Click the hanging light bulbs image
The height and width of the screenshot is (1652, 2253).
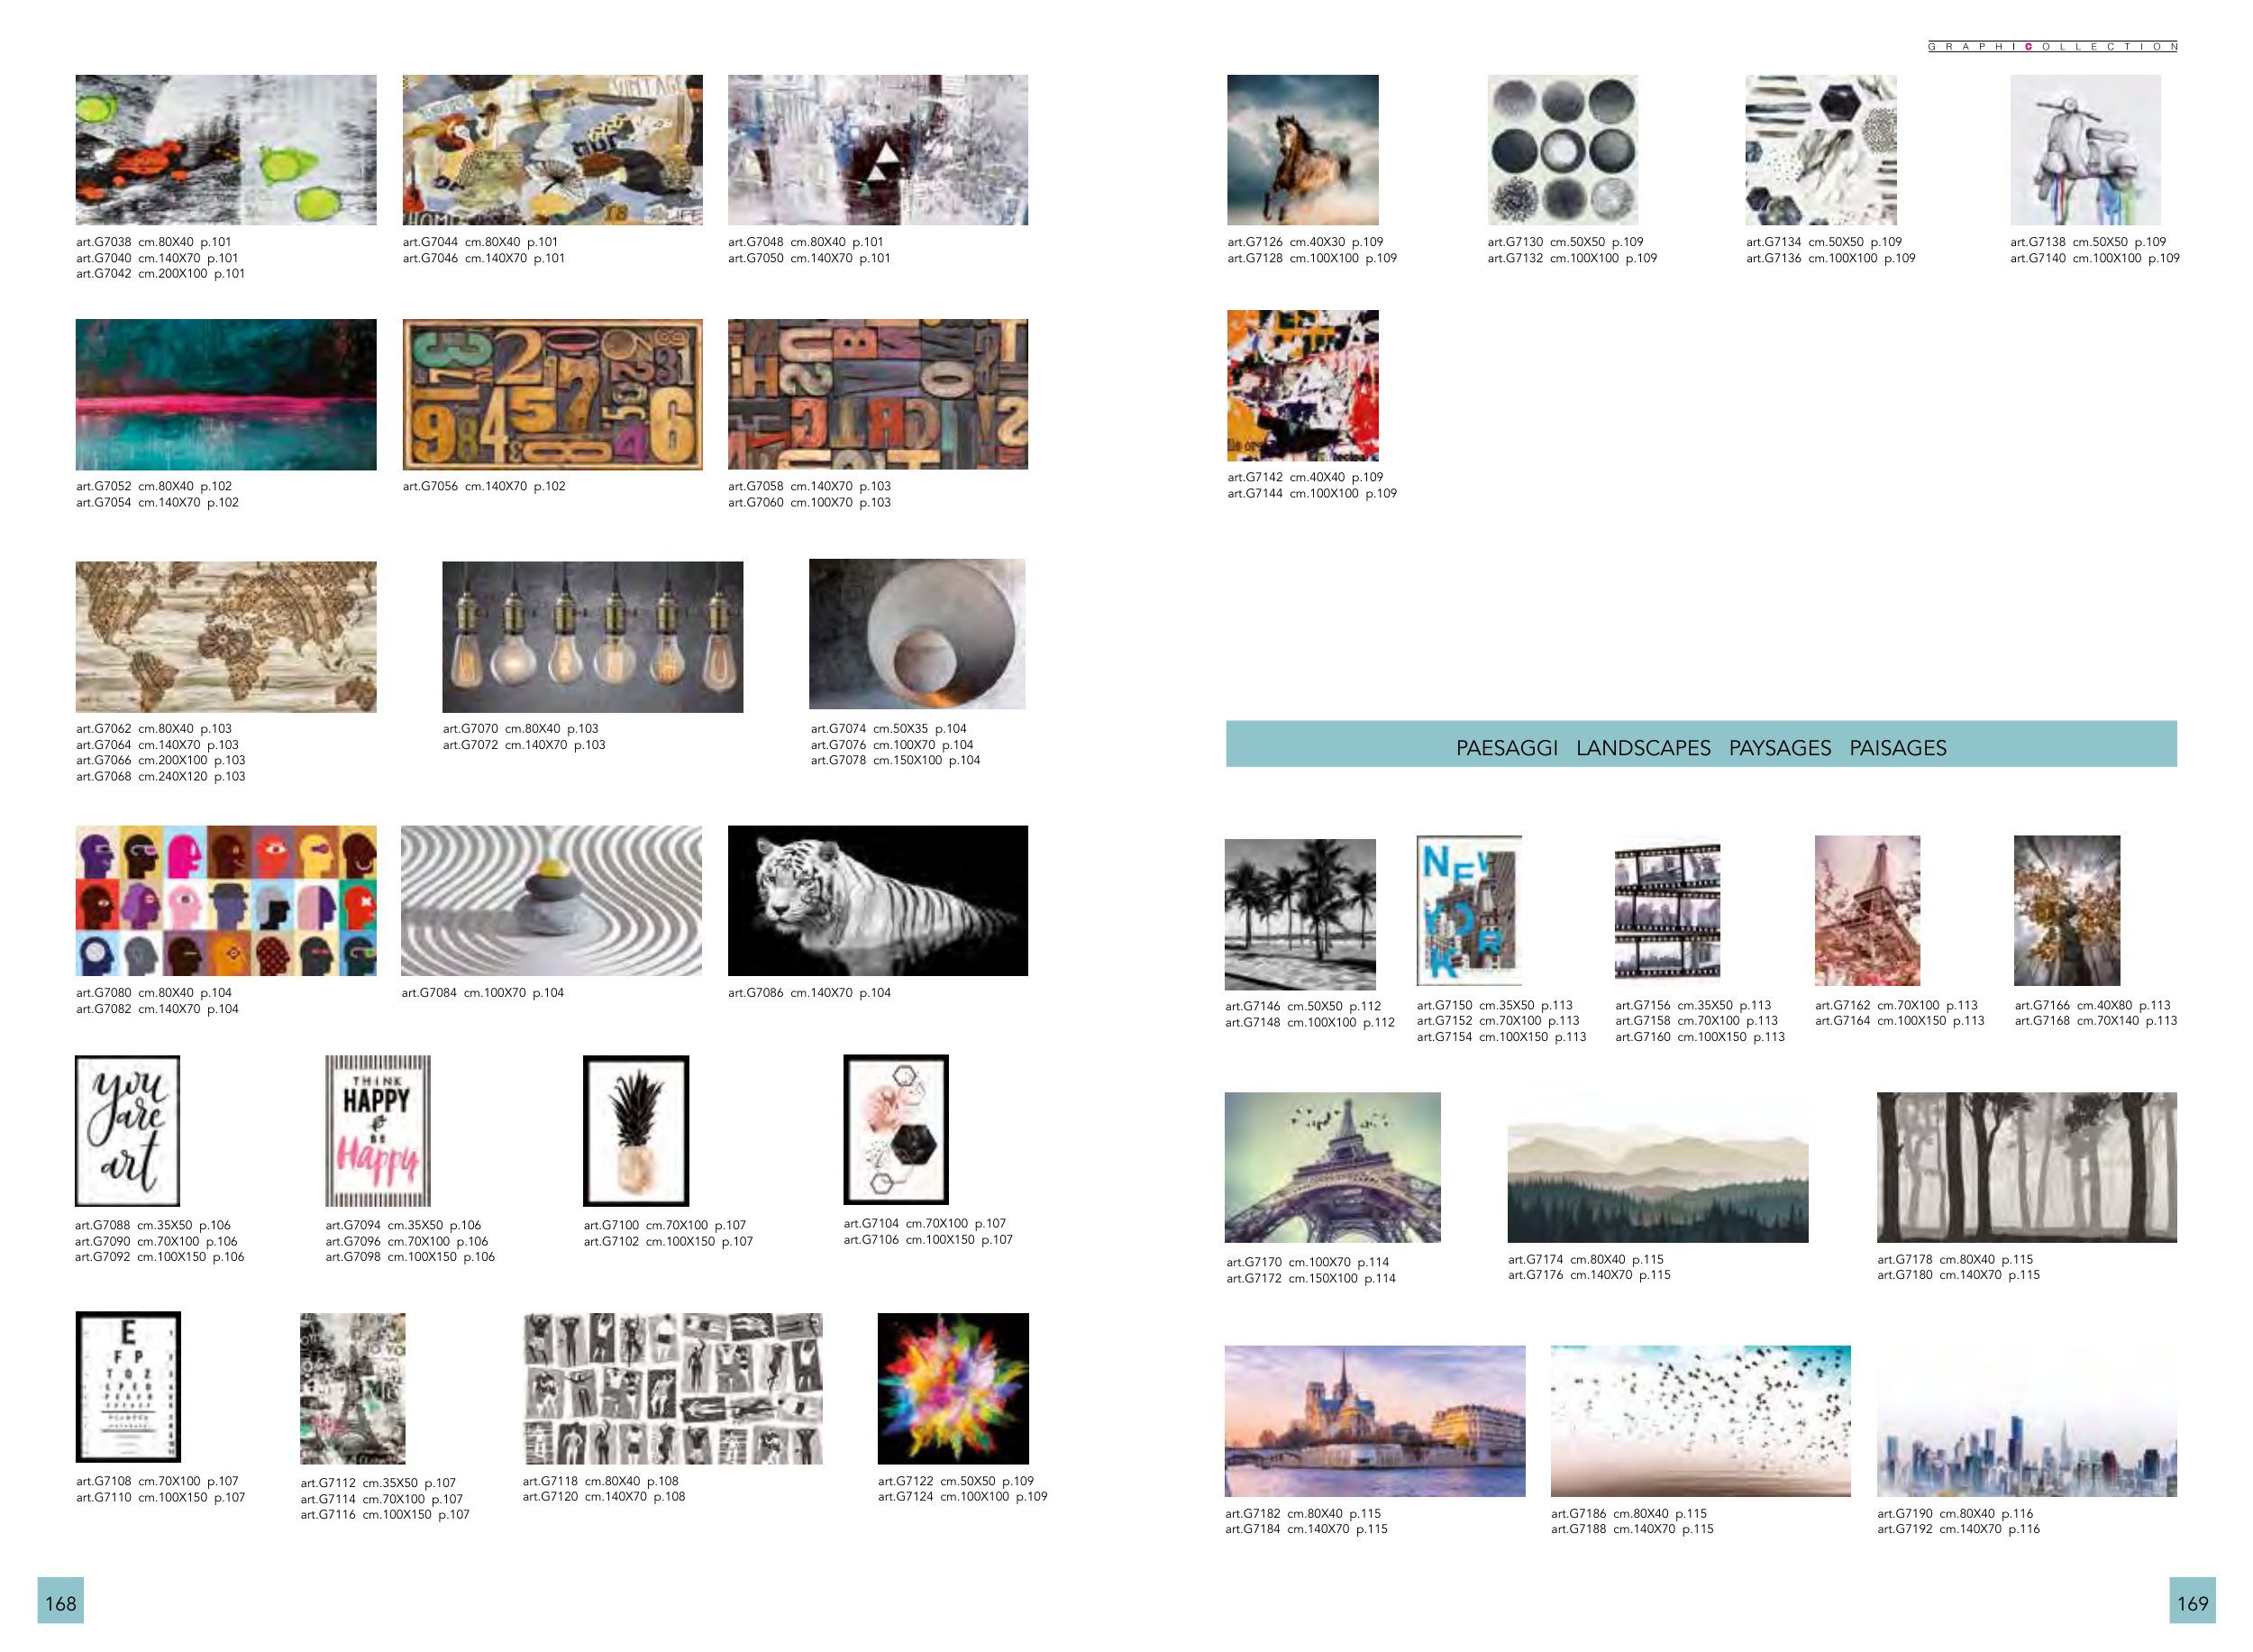point(592,636)
